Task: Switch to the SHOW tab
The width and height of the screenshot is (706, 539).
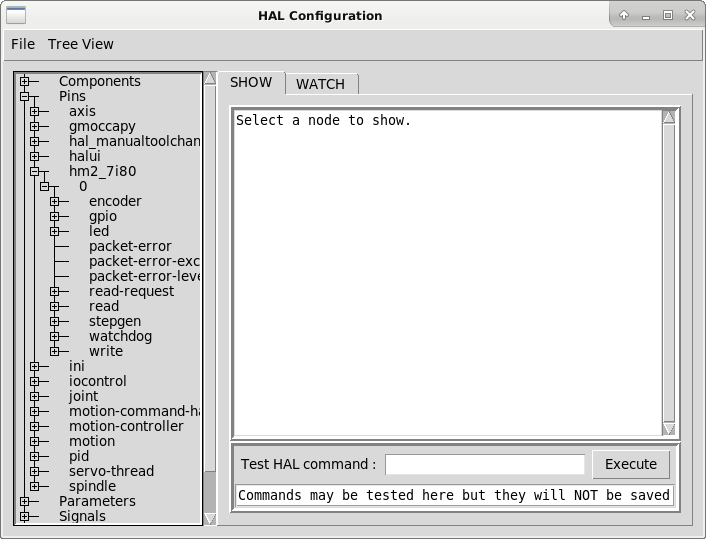Action: pyautogui.click(x=251, y=82)
